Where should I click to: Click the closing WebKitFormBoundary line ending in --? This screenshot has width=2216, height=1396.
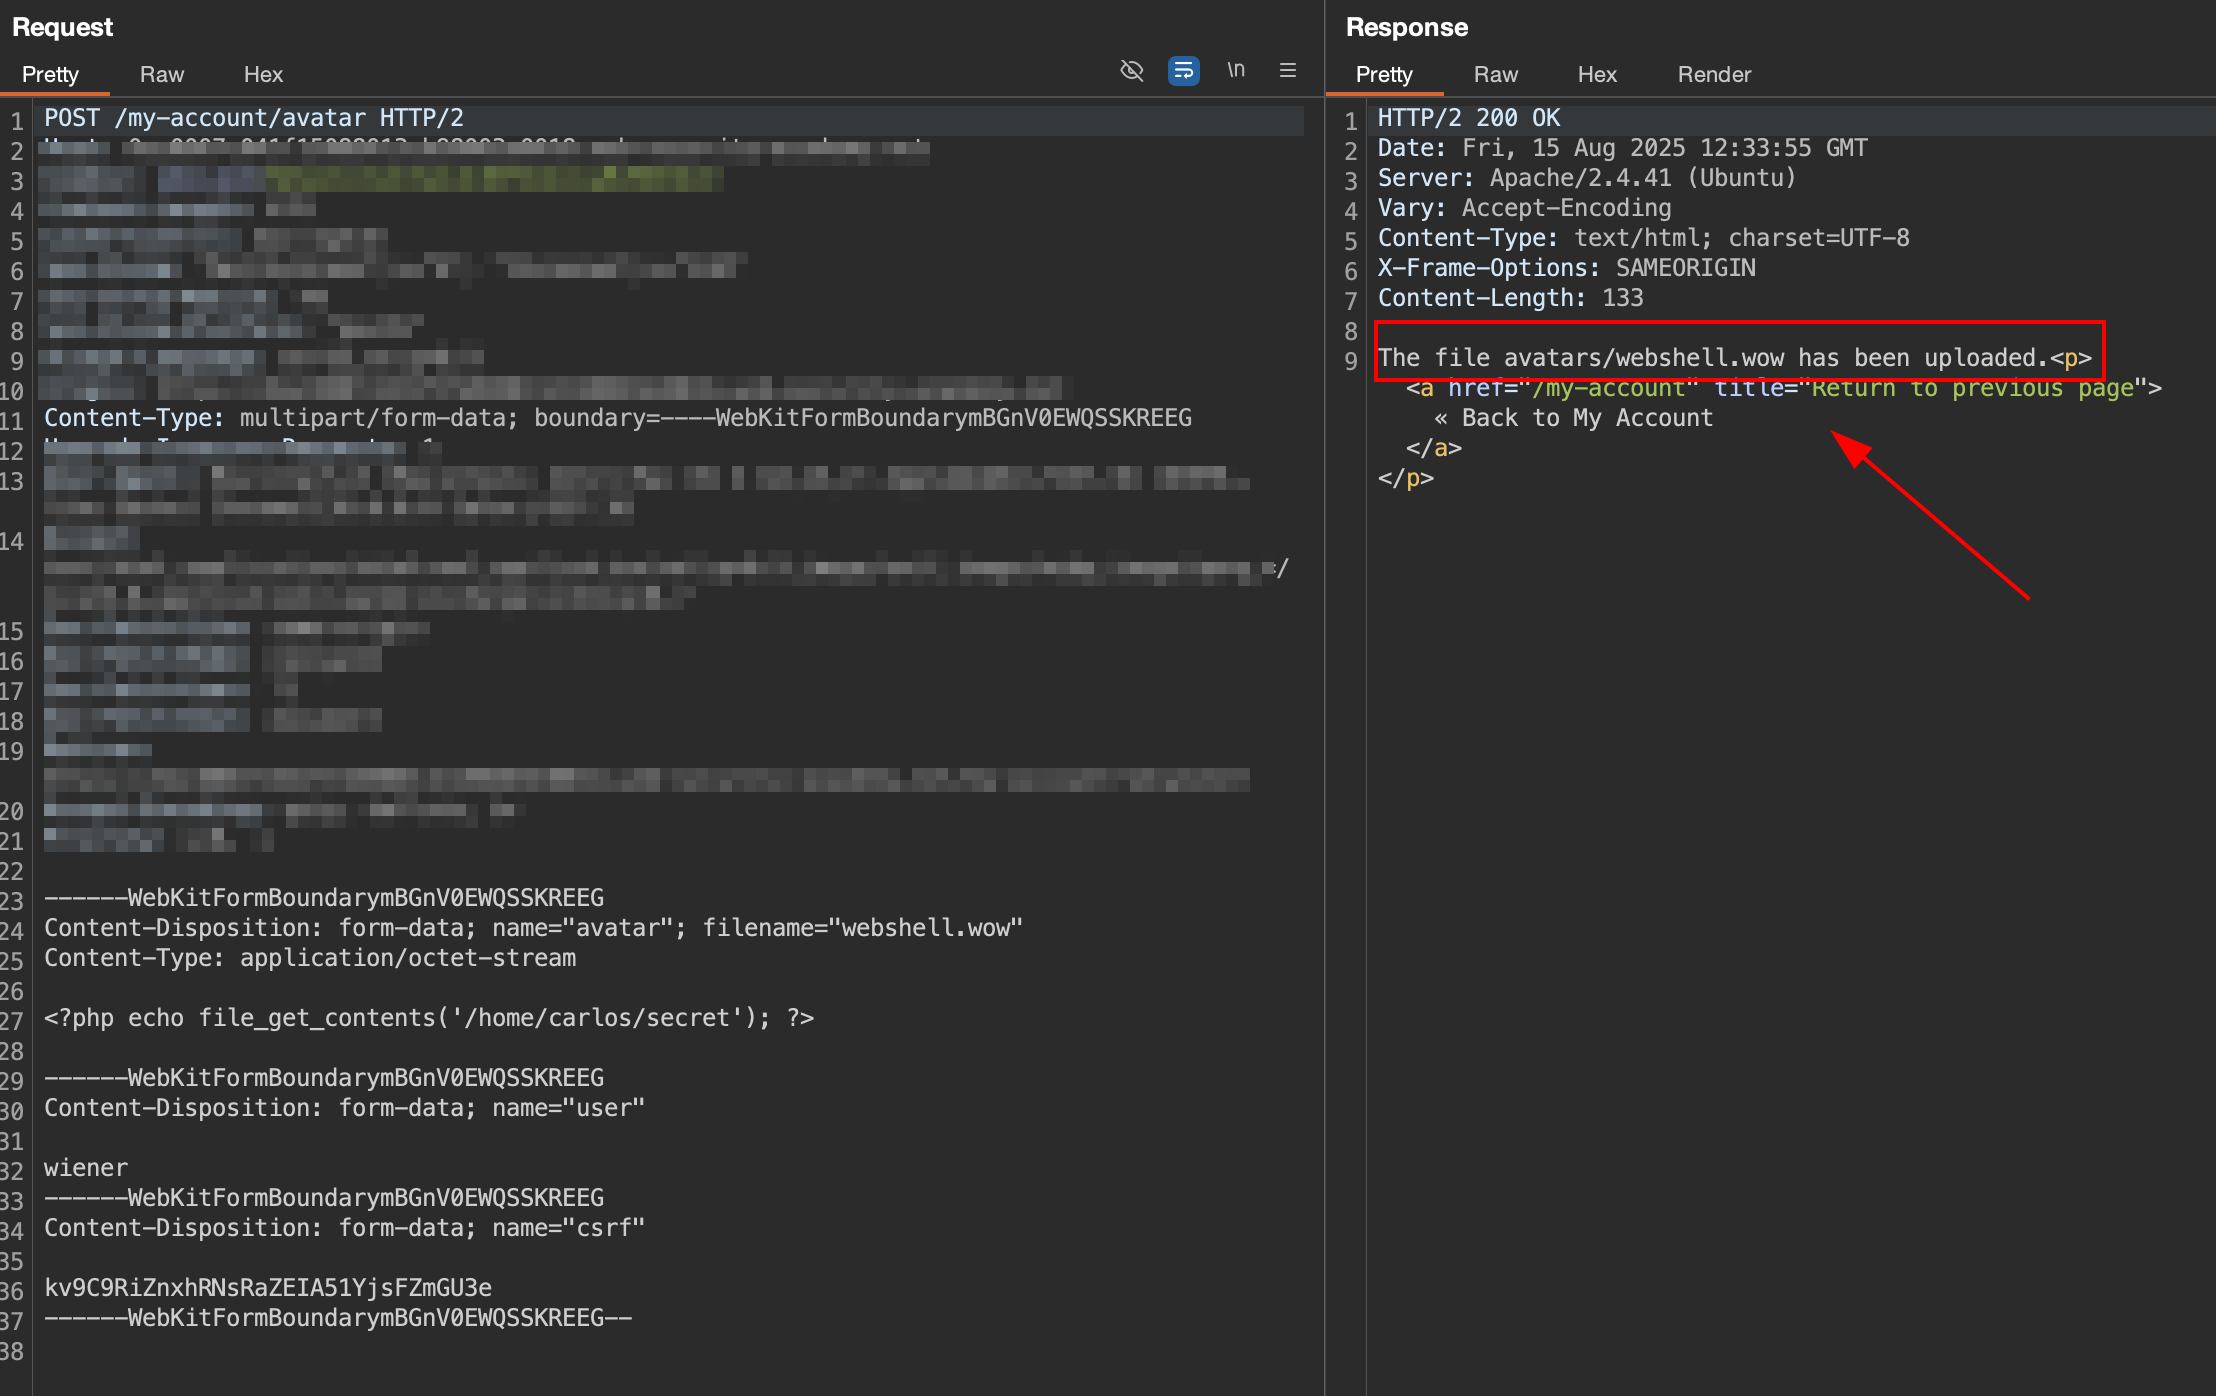tap(338, 1318)
